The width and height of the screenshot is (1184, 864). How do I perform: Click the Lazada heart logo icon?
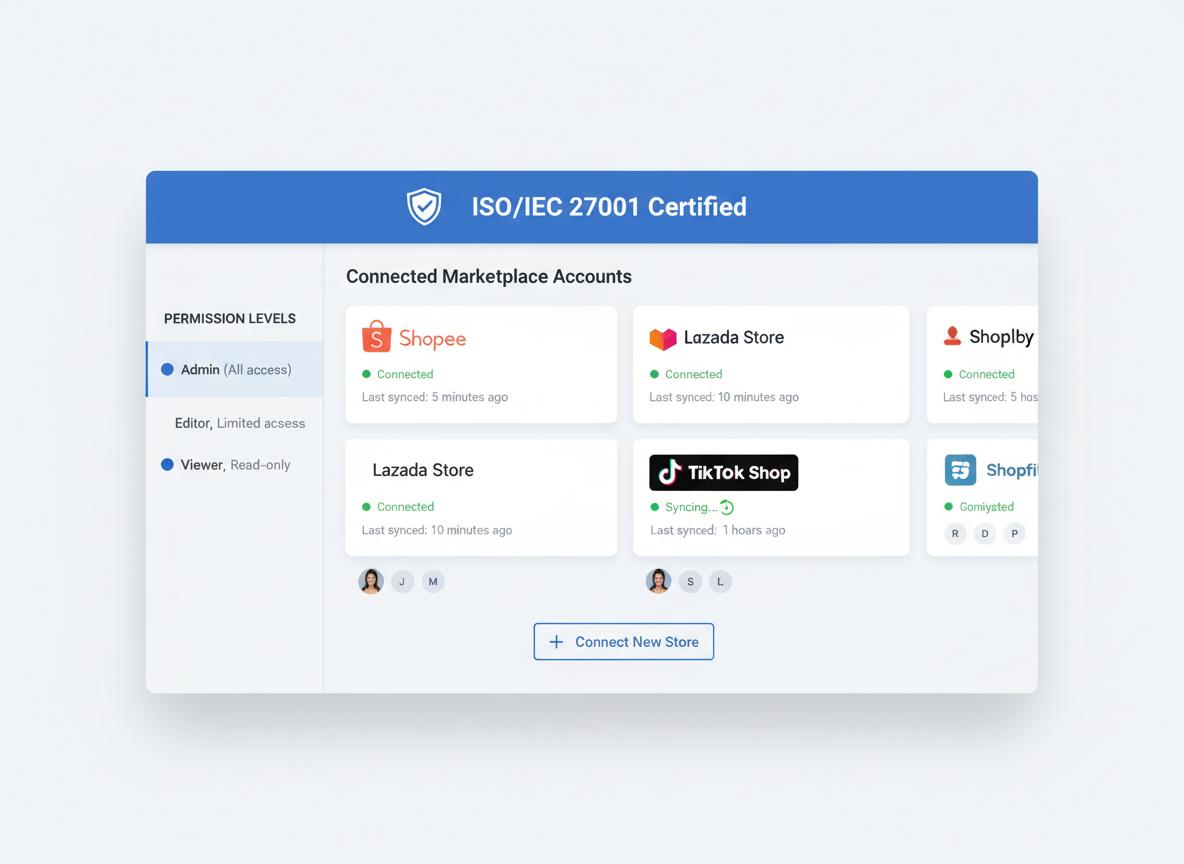(x=663, y=339)
